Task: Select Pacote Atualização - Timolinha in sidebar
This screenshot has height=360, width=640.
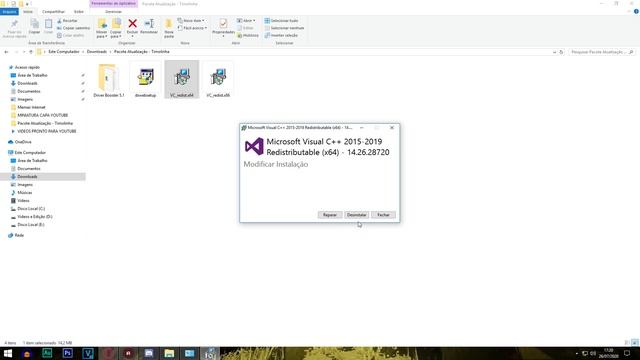Action: [x=45, y=123]
